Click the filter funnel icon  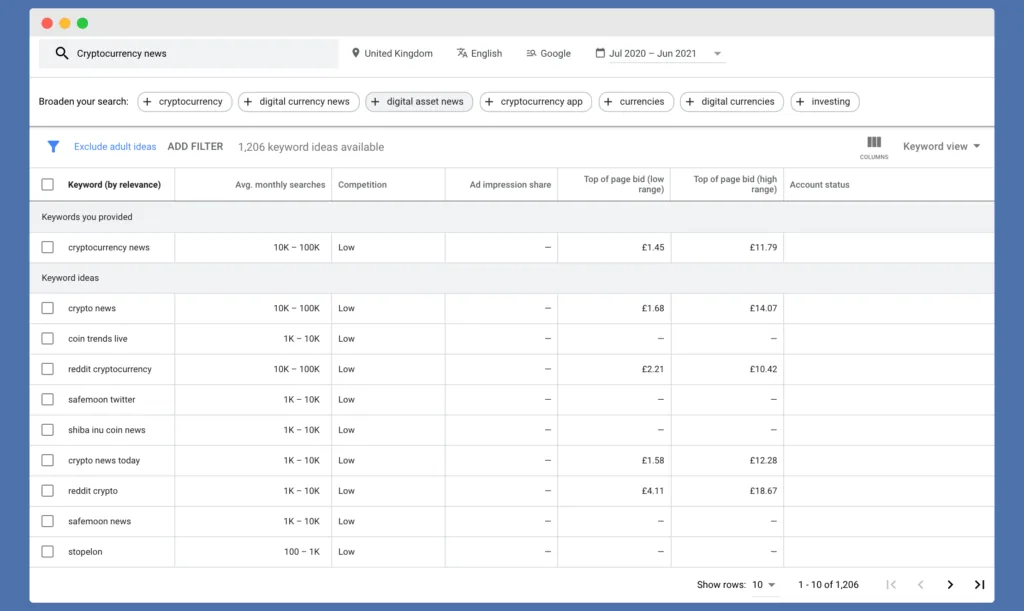53,146
